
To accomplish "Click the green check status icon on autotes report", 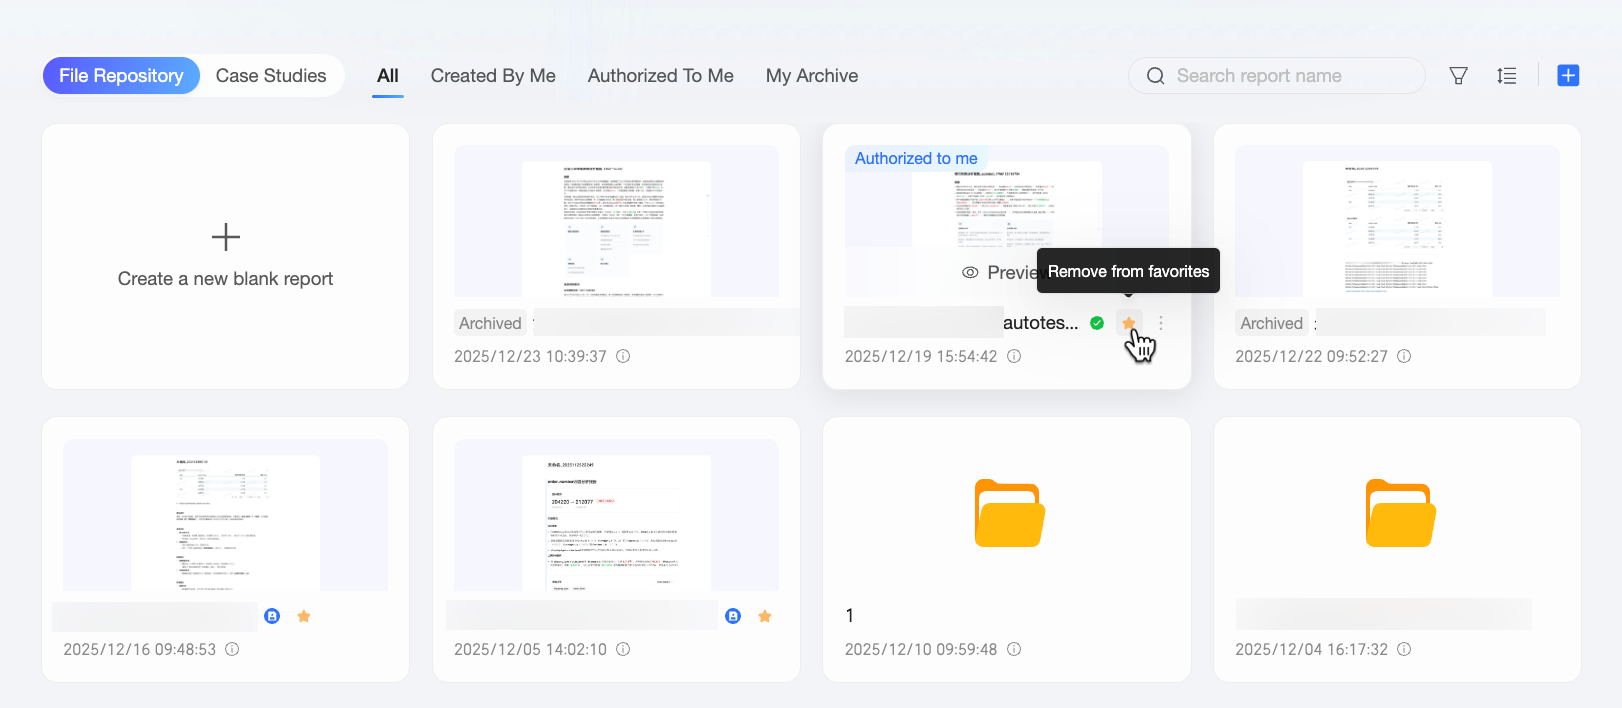I will pos(1097,323).
